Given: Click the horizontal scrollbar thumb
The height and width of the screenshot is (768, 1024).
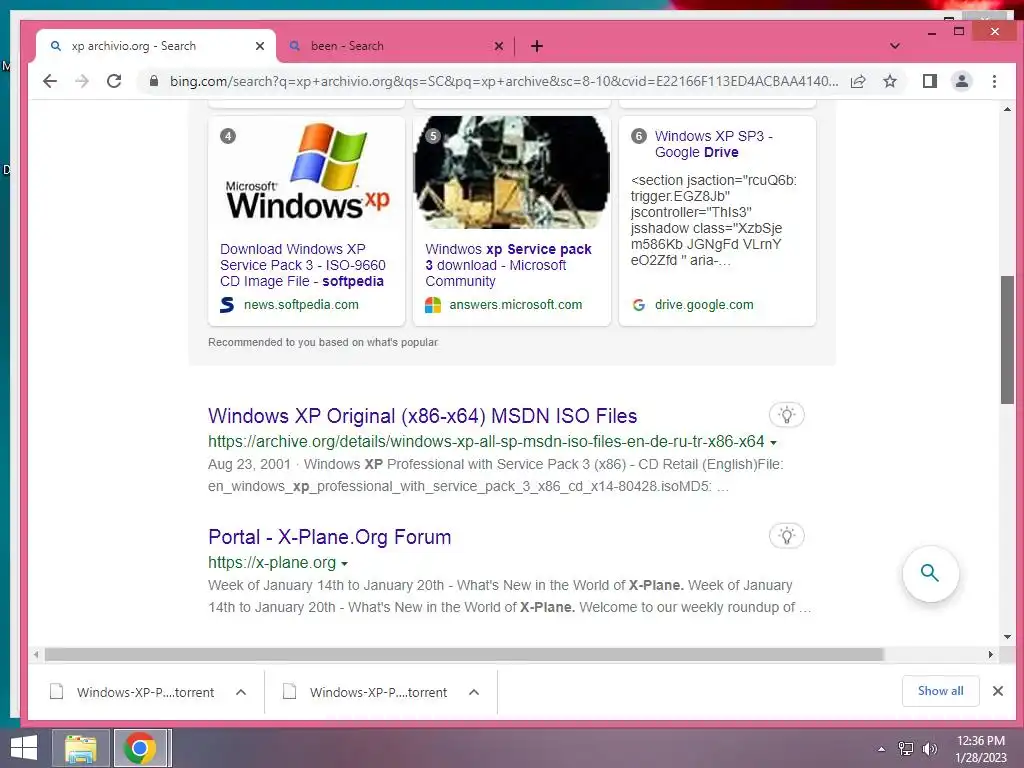Looking at the screenshot, I should pyautogui.click(x=464, y=654).
